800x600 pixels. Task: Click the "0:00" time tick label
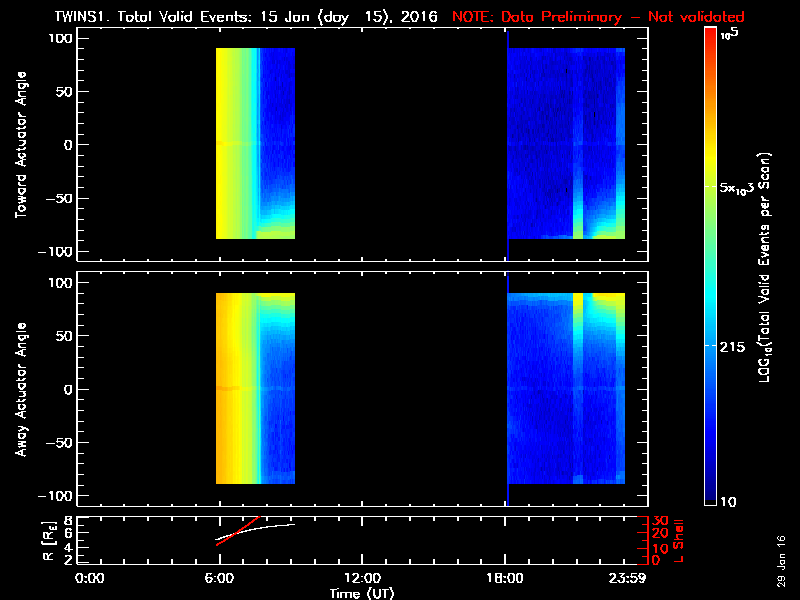(x=90, y=579)
